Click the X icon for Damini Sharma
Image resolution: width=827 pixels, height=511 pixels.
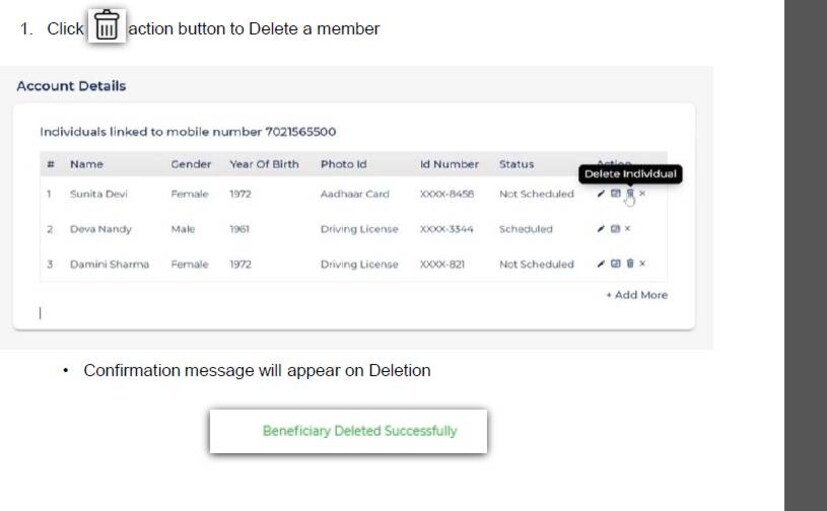642,264
